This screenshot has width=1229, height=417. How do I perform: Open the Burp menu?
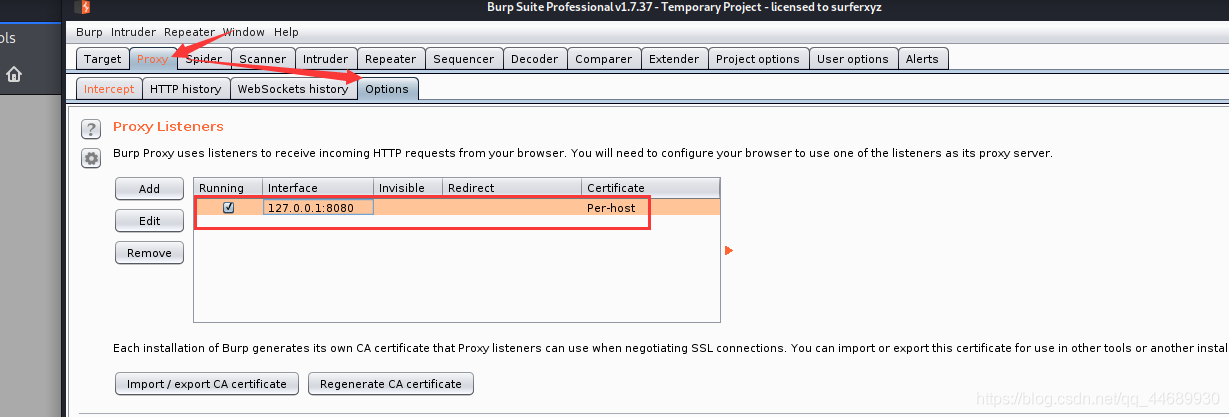pyautogui.click(x=89, y=32)
